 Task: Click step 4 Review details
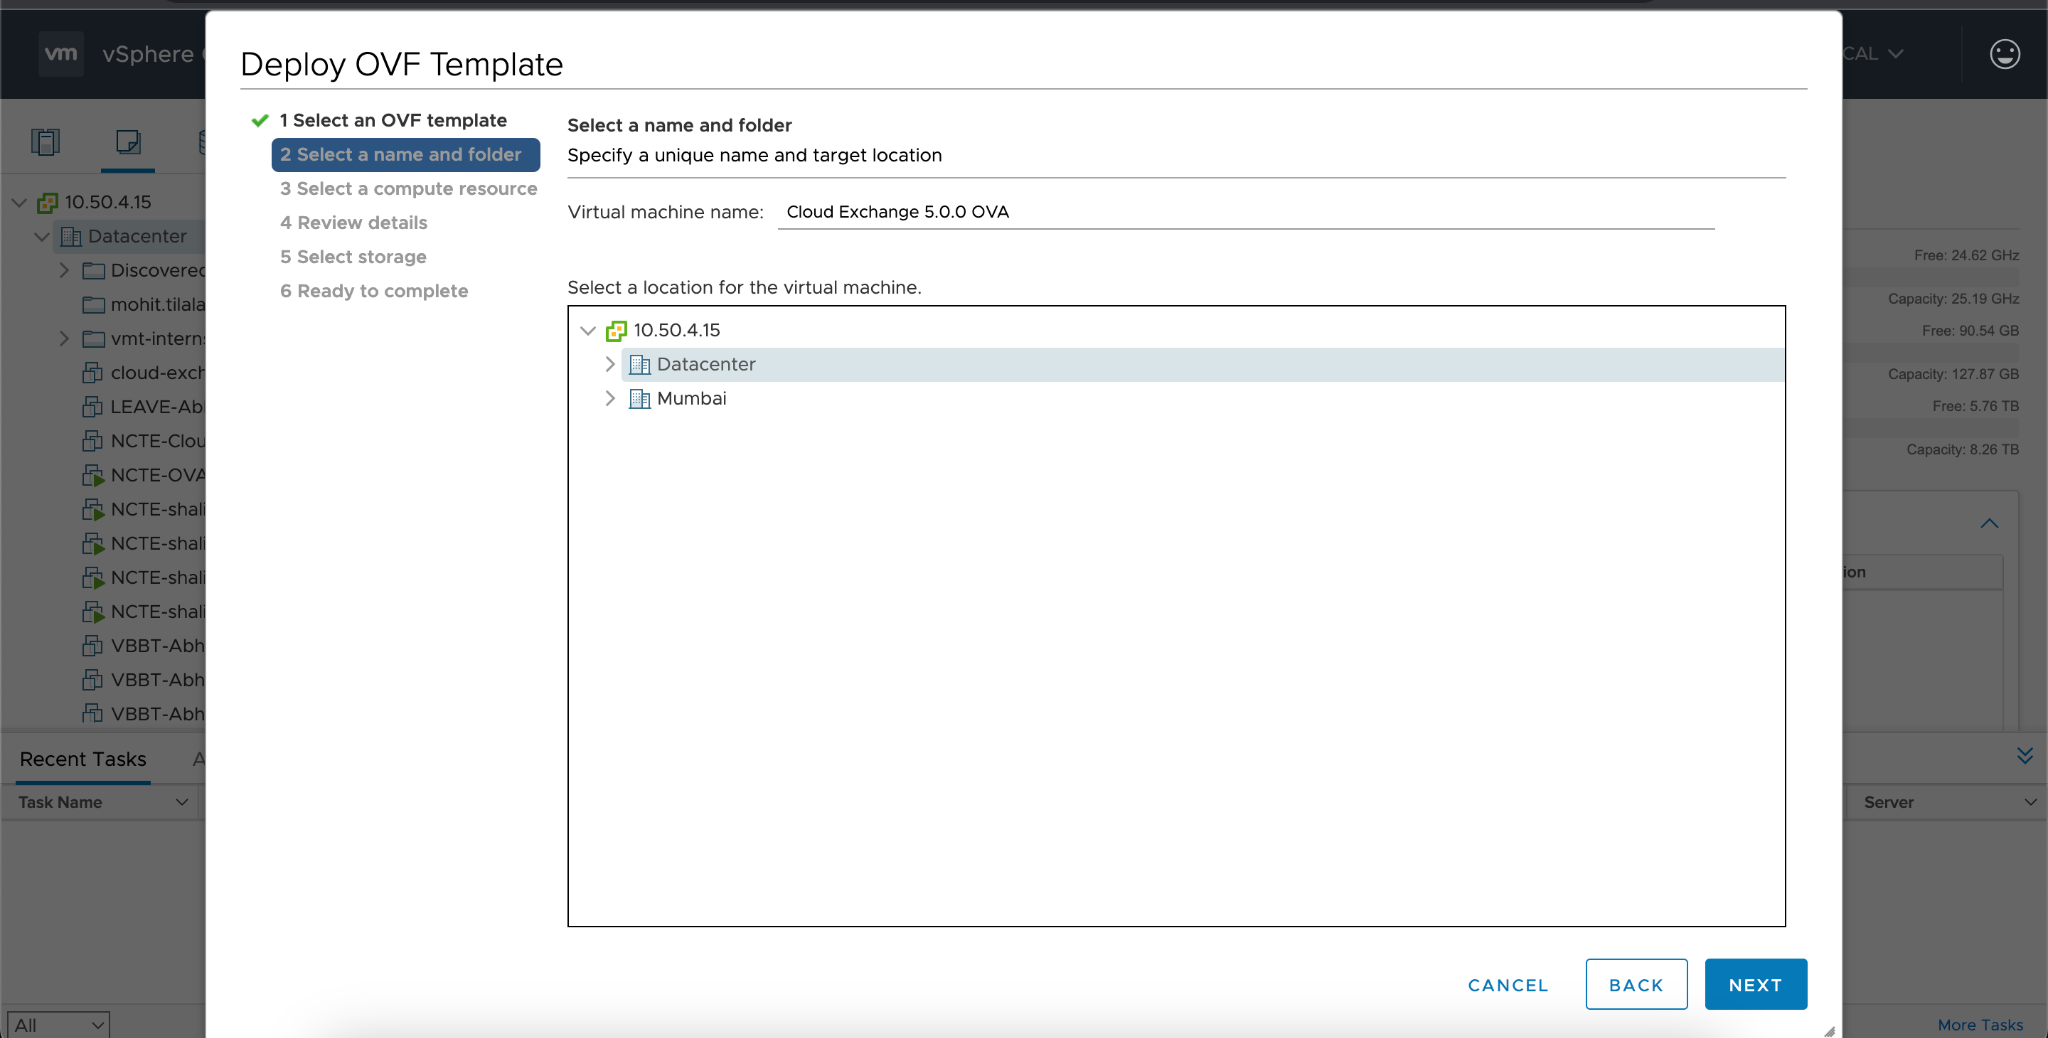pos(353,223)
